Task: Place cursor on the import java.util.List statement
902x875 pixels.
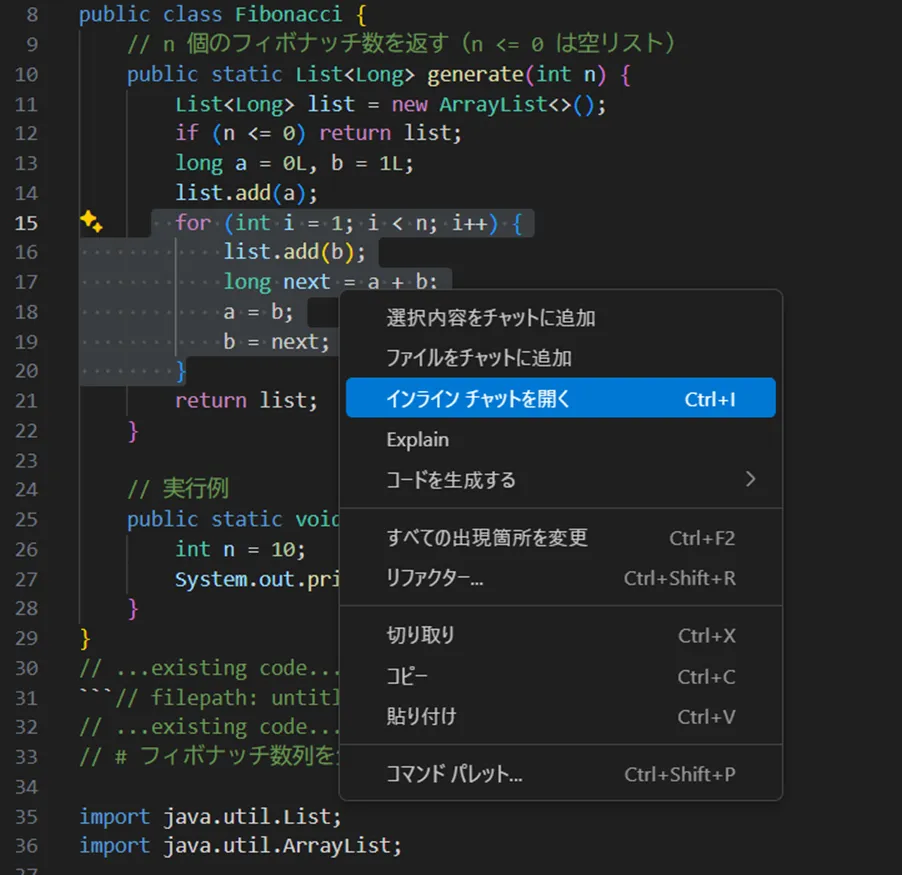Action: [210, 817]
